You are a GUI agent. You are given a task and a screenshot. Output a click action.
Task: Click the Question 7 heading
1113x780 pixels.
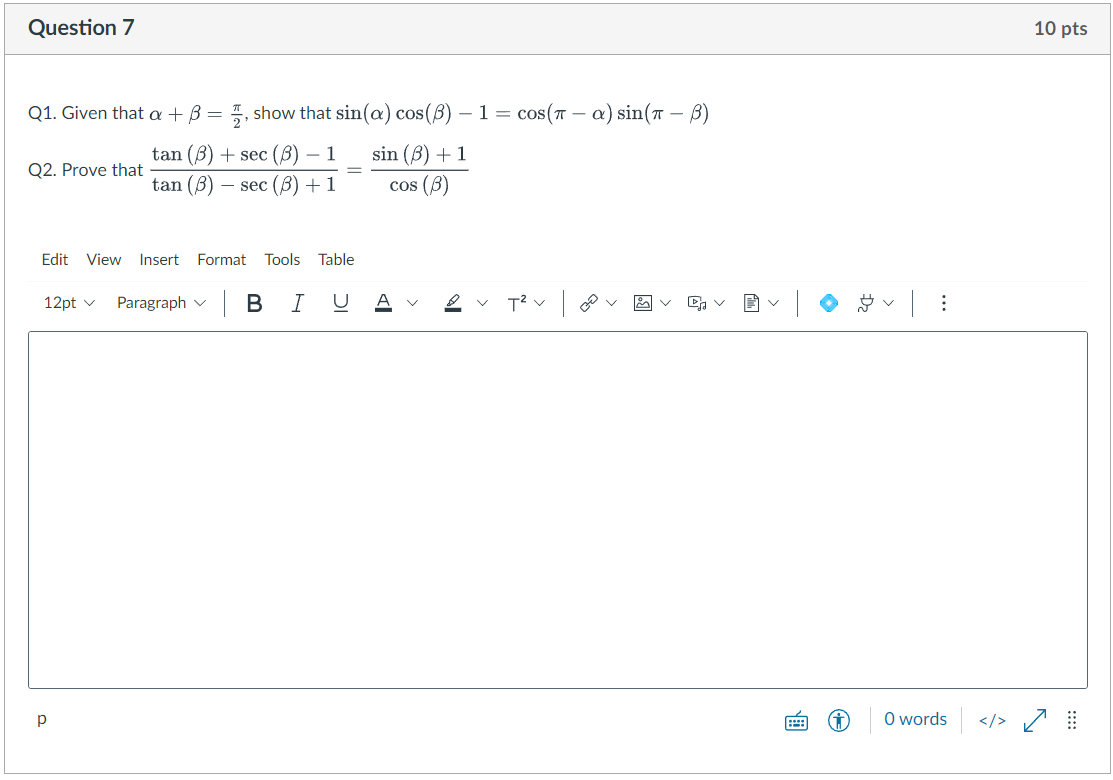point(81,28)
